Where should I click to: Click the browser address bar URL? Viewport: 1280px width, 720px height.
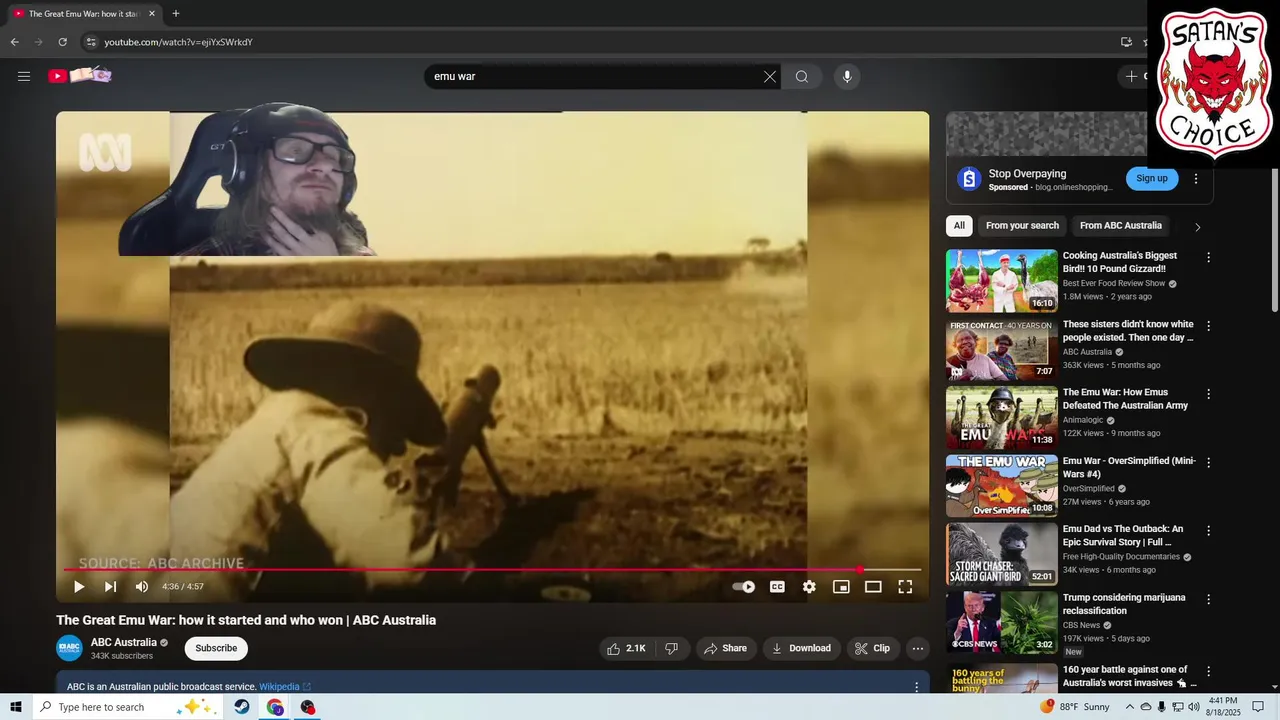(x=179, y=42)
